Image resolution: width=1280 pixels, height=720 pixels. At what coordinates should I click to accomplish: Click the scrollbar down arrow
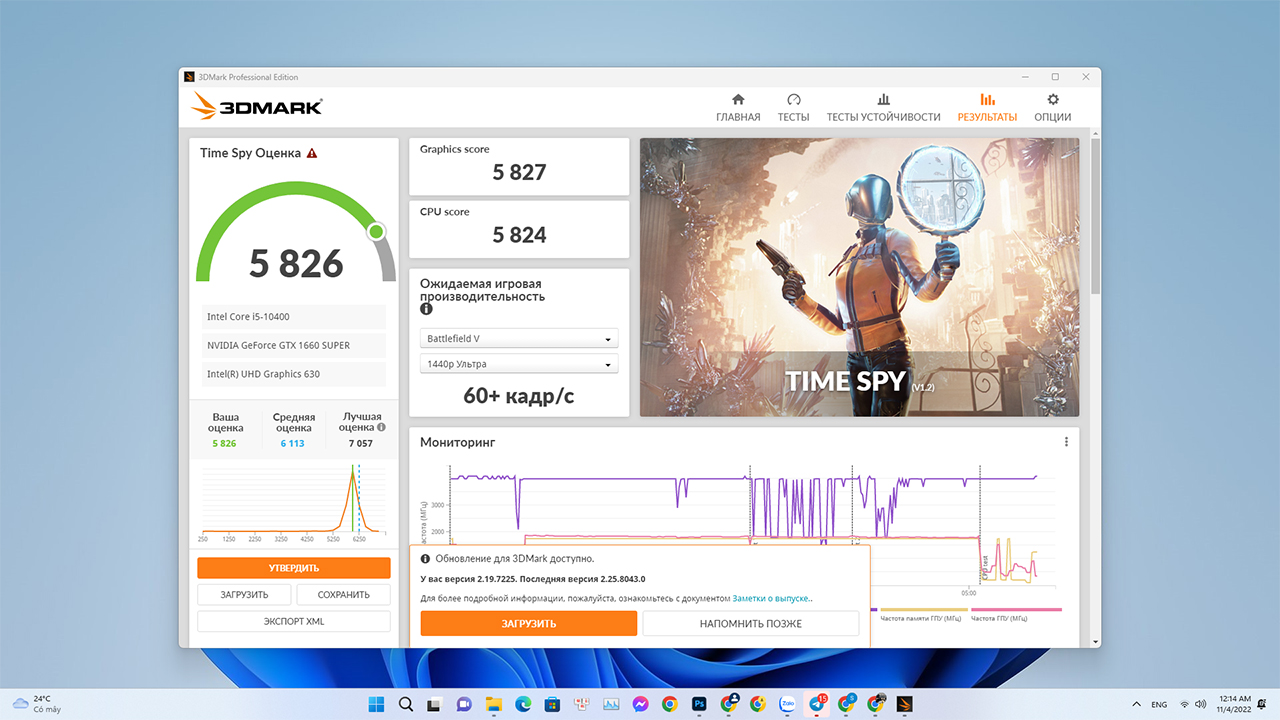click(1095, 641)
